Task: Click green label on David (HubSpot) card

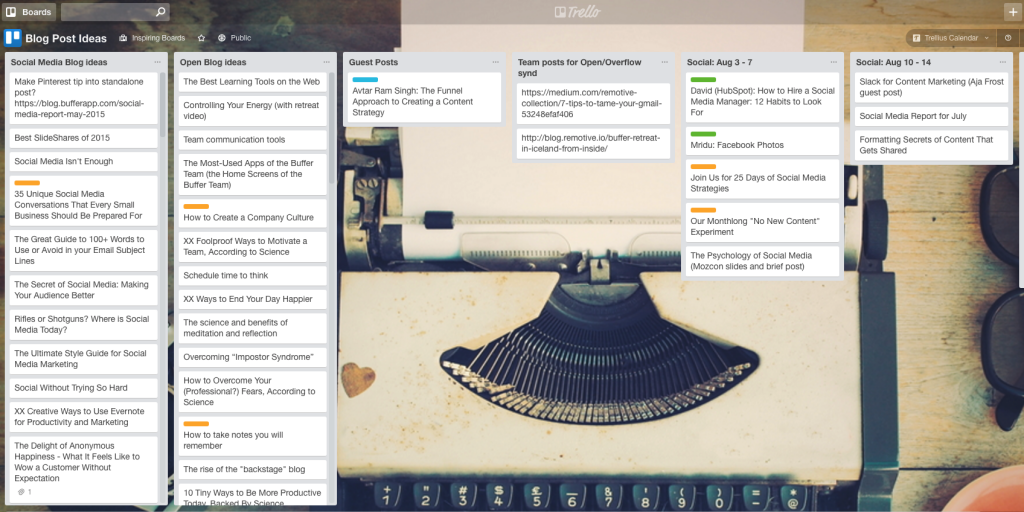Action: click(703, 80)
